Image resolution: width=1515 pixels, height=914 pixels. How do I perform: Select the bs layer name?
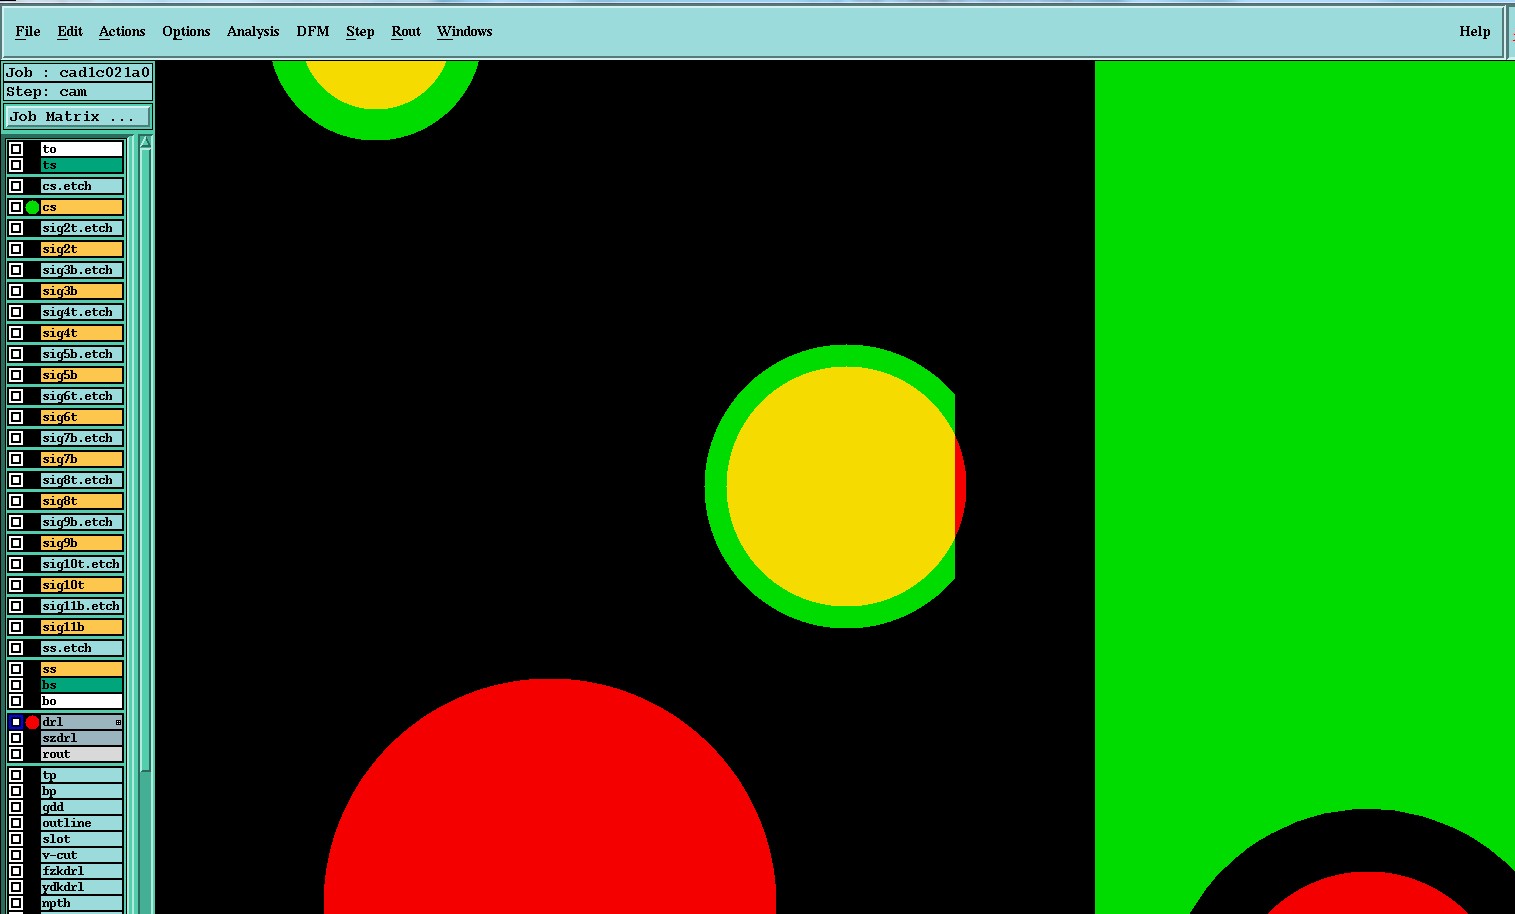coord(82,685)
